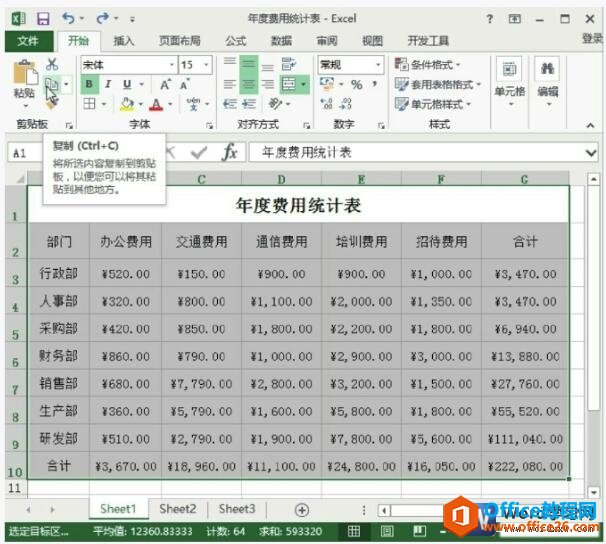
Task: Click align left icon
Action: (x=230, y=84)
